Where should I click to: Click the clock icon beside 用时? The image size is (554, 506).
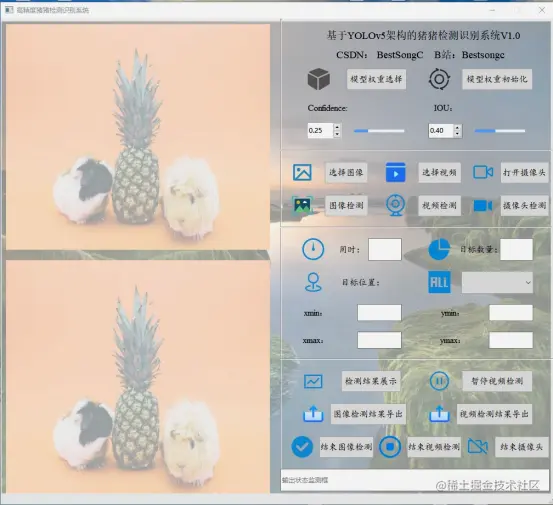pos(313,249)
